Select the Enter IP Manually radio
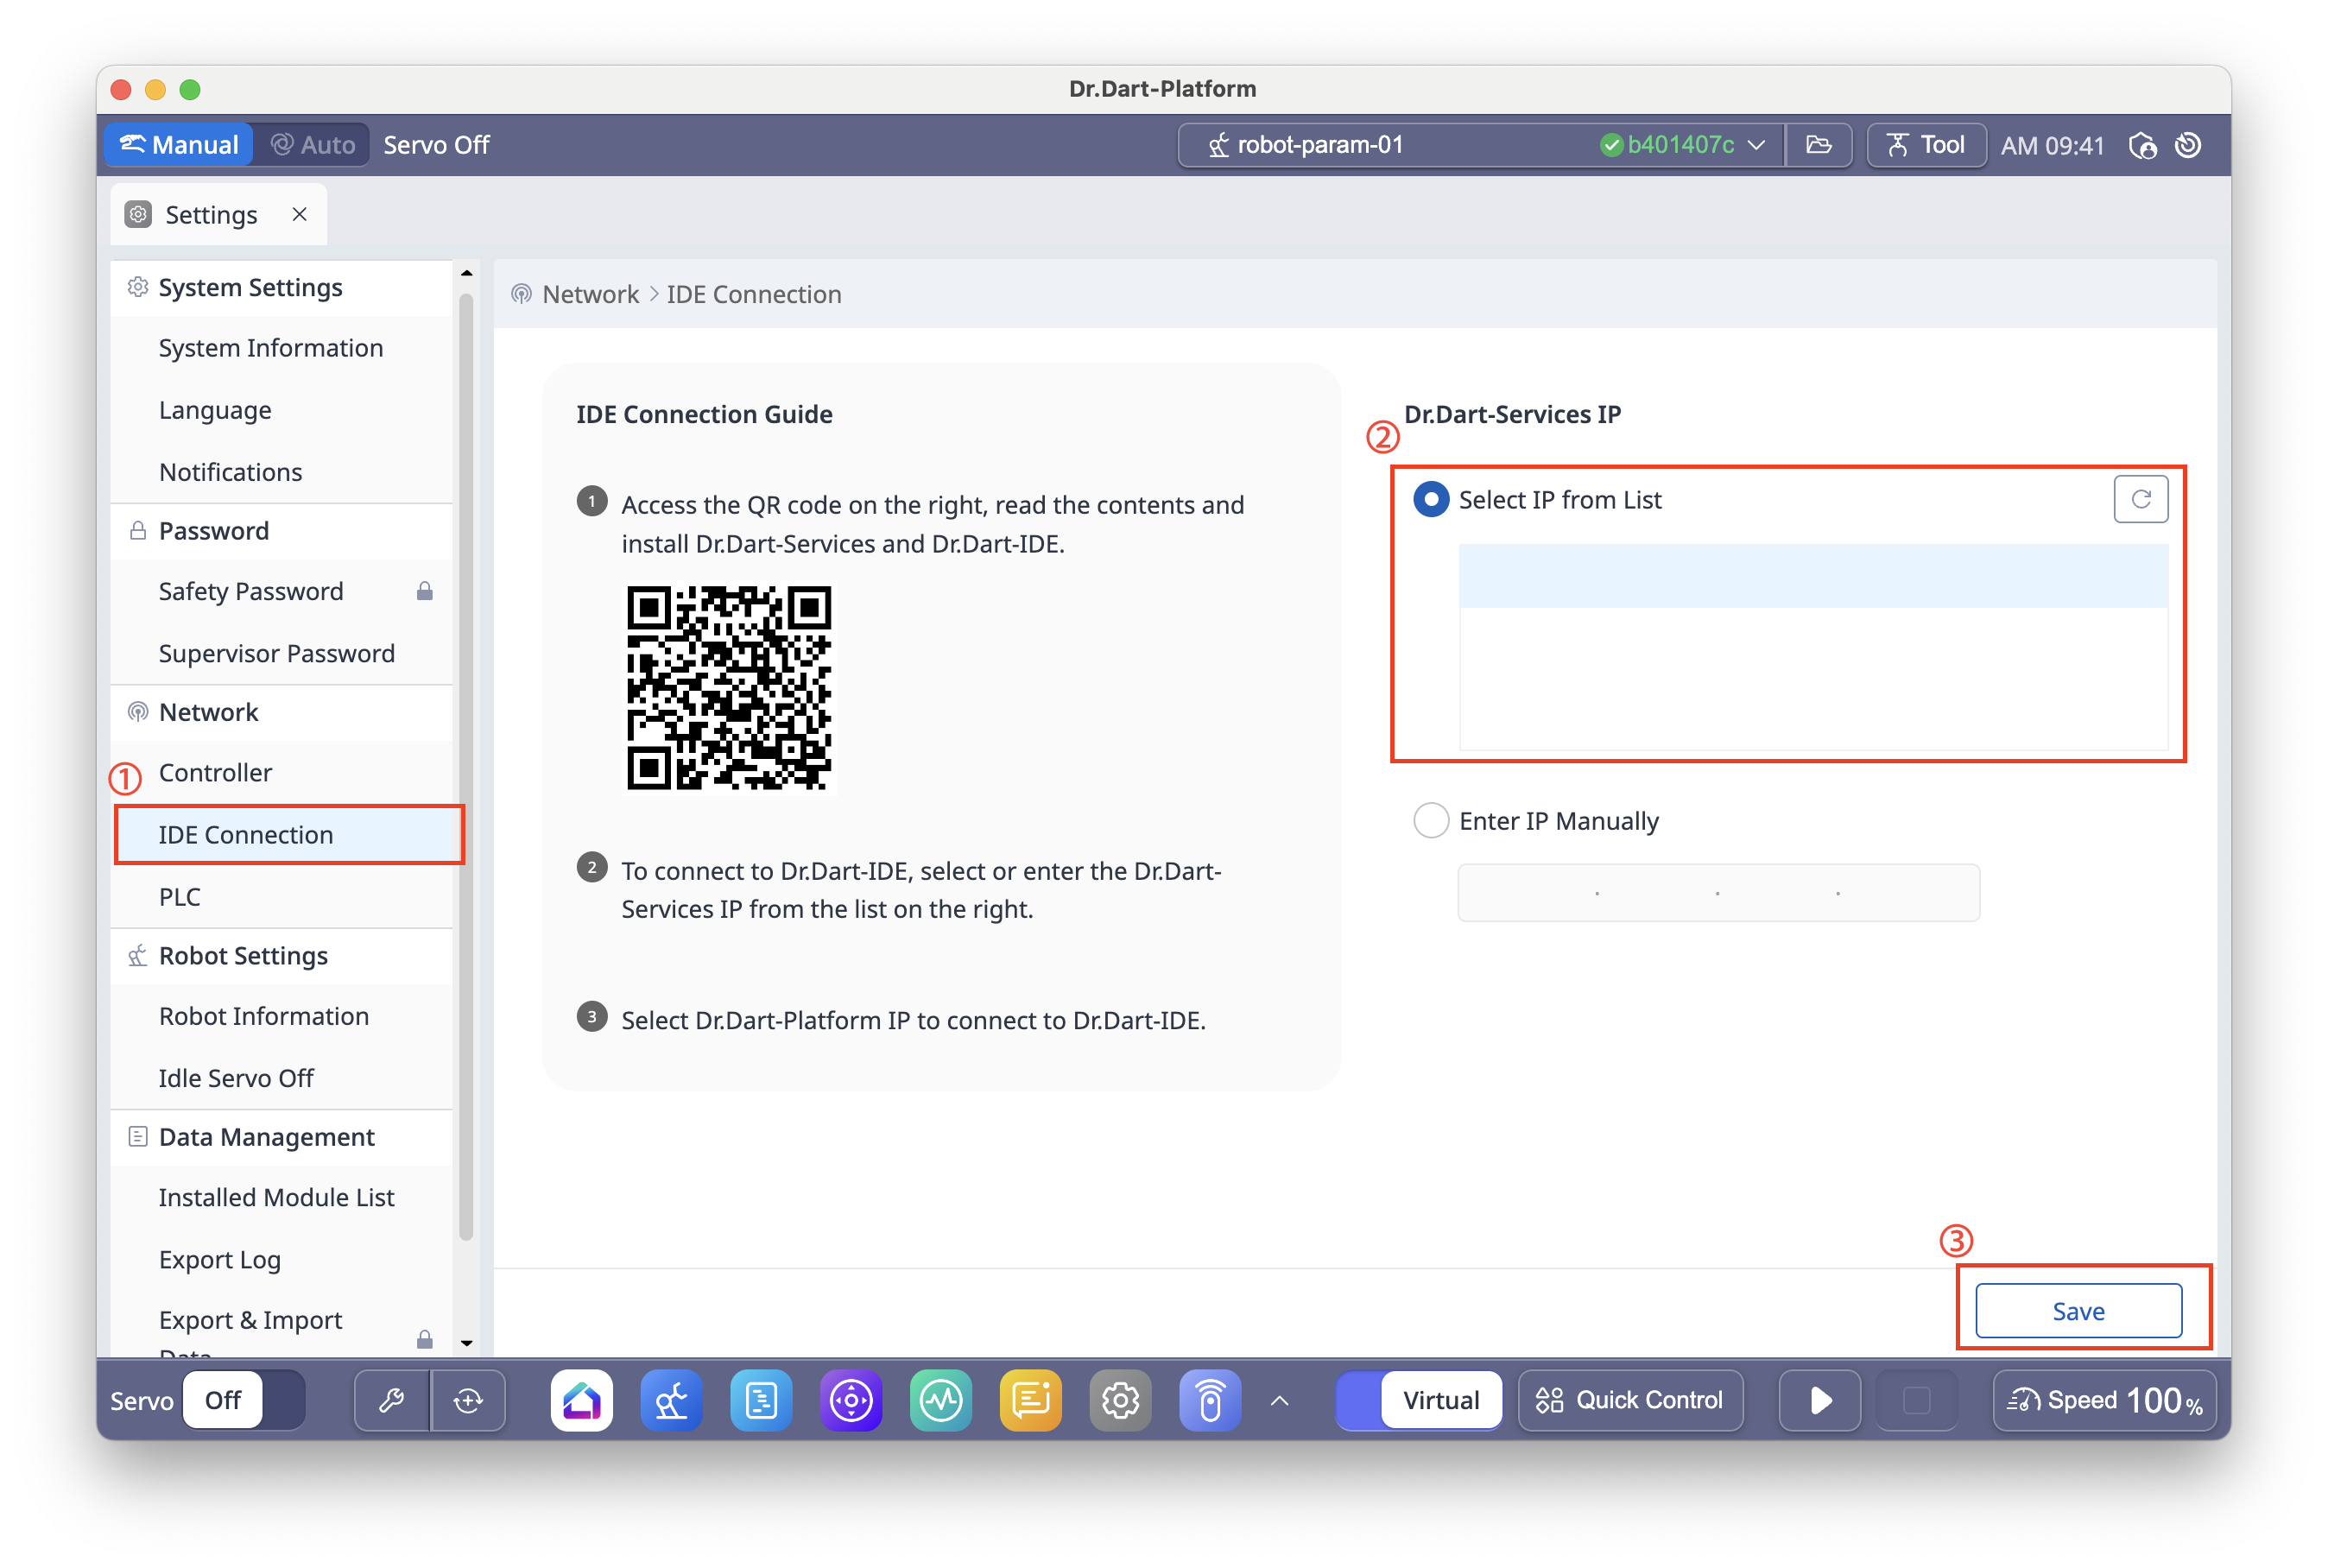2328x1568 pixels. pyautogui.click(x=1431, y=821)
